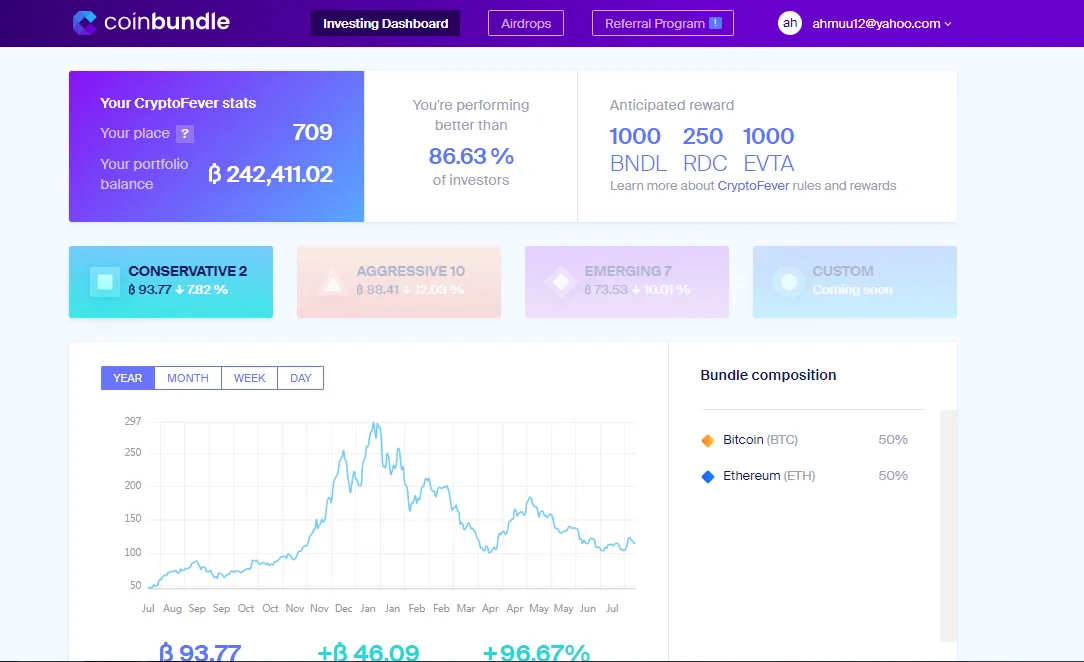
Task: Click the 86.63 % performance figure
Action: tap(471, 156)
